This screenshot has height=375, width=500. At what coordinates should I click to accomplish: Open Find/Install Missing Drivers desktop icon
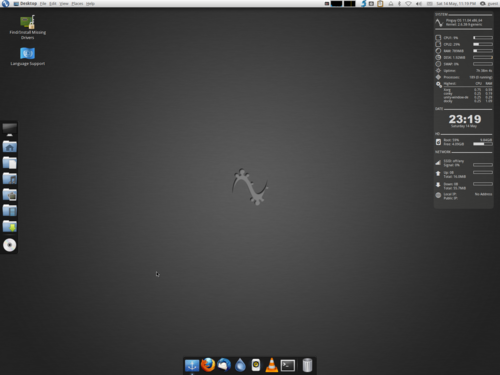pos(28,27)
